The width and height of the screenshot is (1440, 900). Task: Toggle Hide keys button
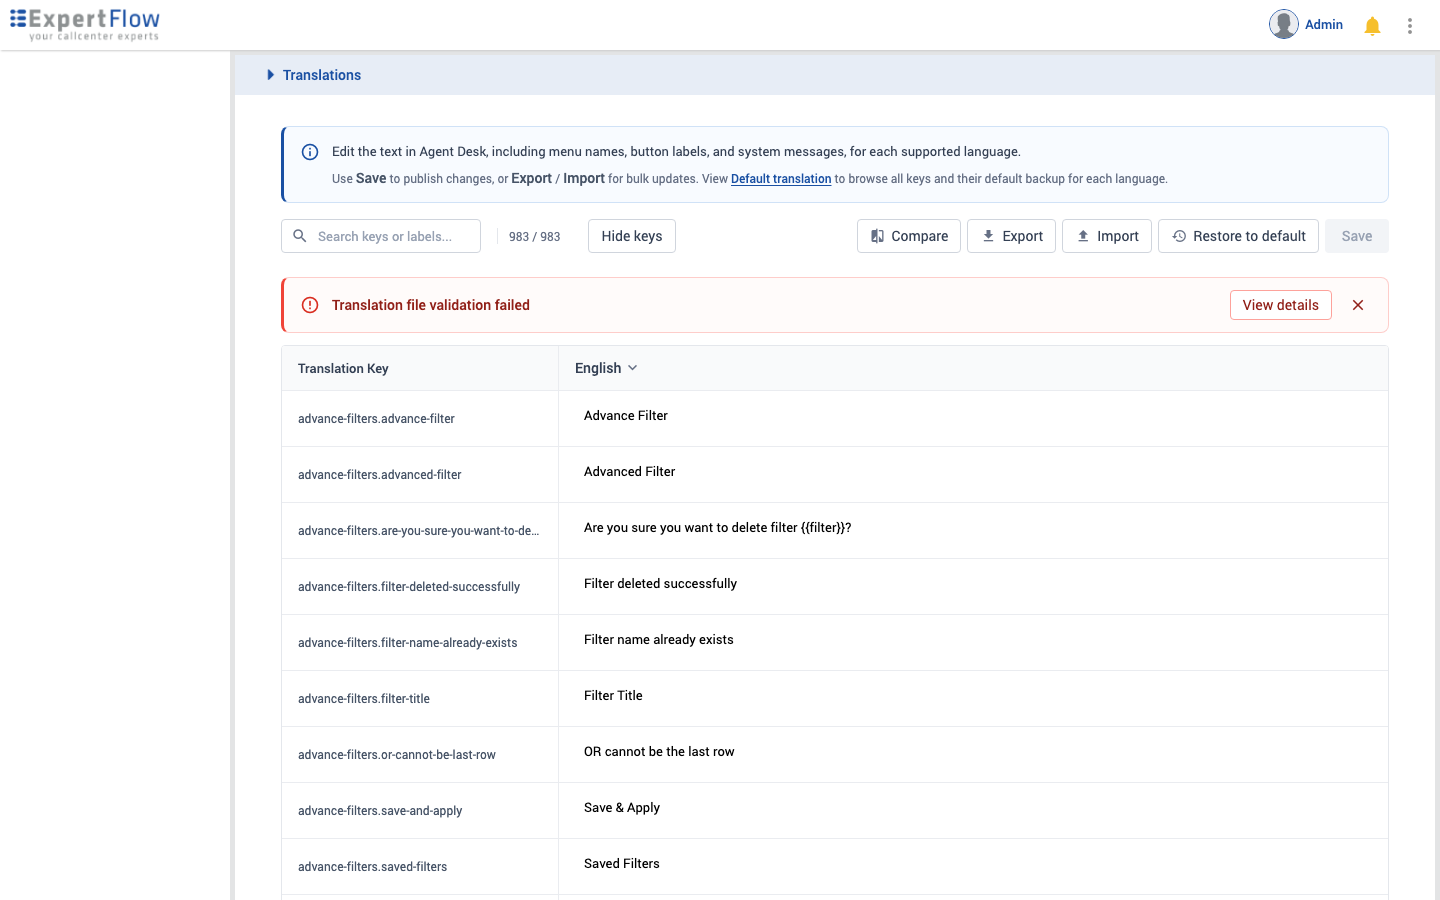(632, 236)
